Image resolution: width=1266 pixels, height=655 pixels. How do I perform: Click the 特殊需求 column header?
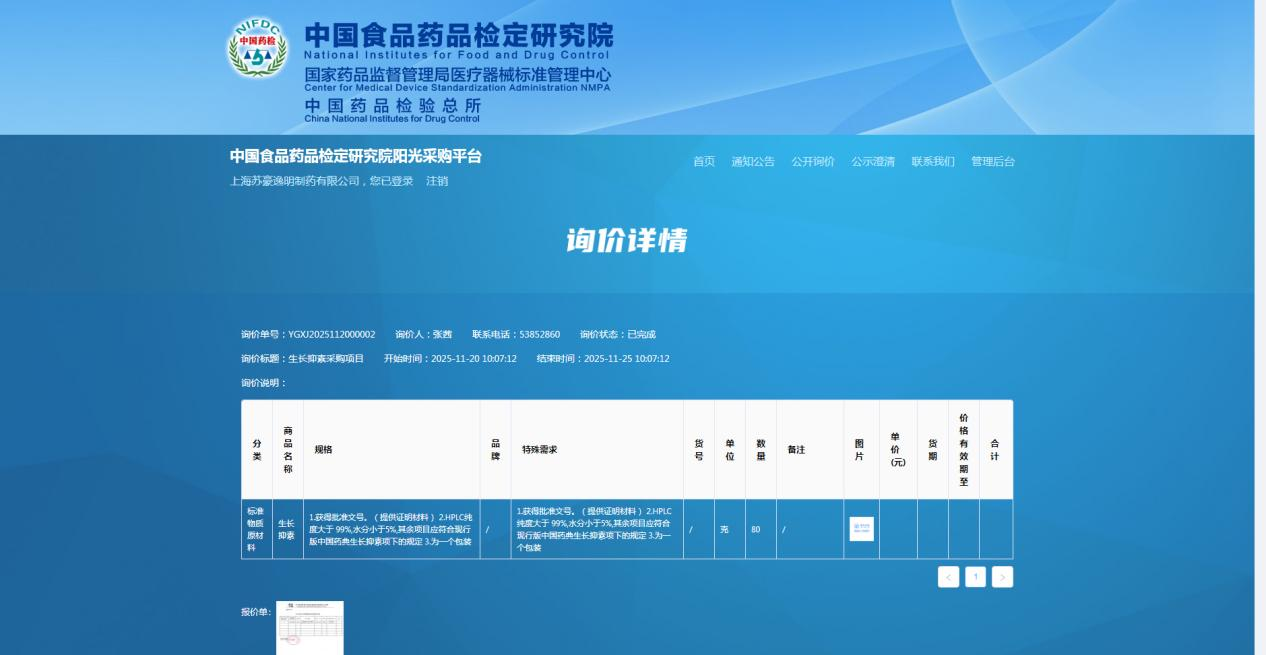click(539, 450)
